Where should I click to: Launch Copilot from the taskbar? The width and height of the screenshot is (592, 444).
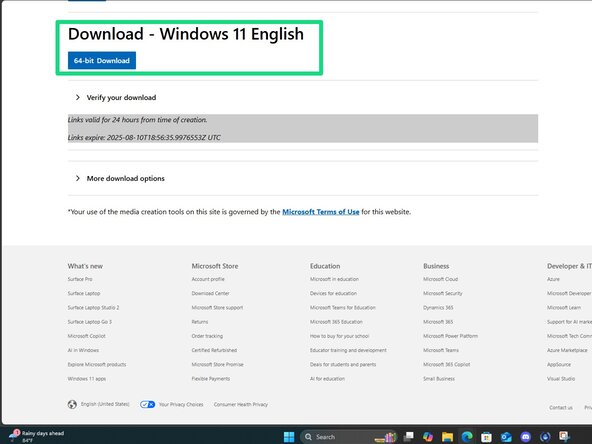[428, 437]
